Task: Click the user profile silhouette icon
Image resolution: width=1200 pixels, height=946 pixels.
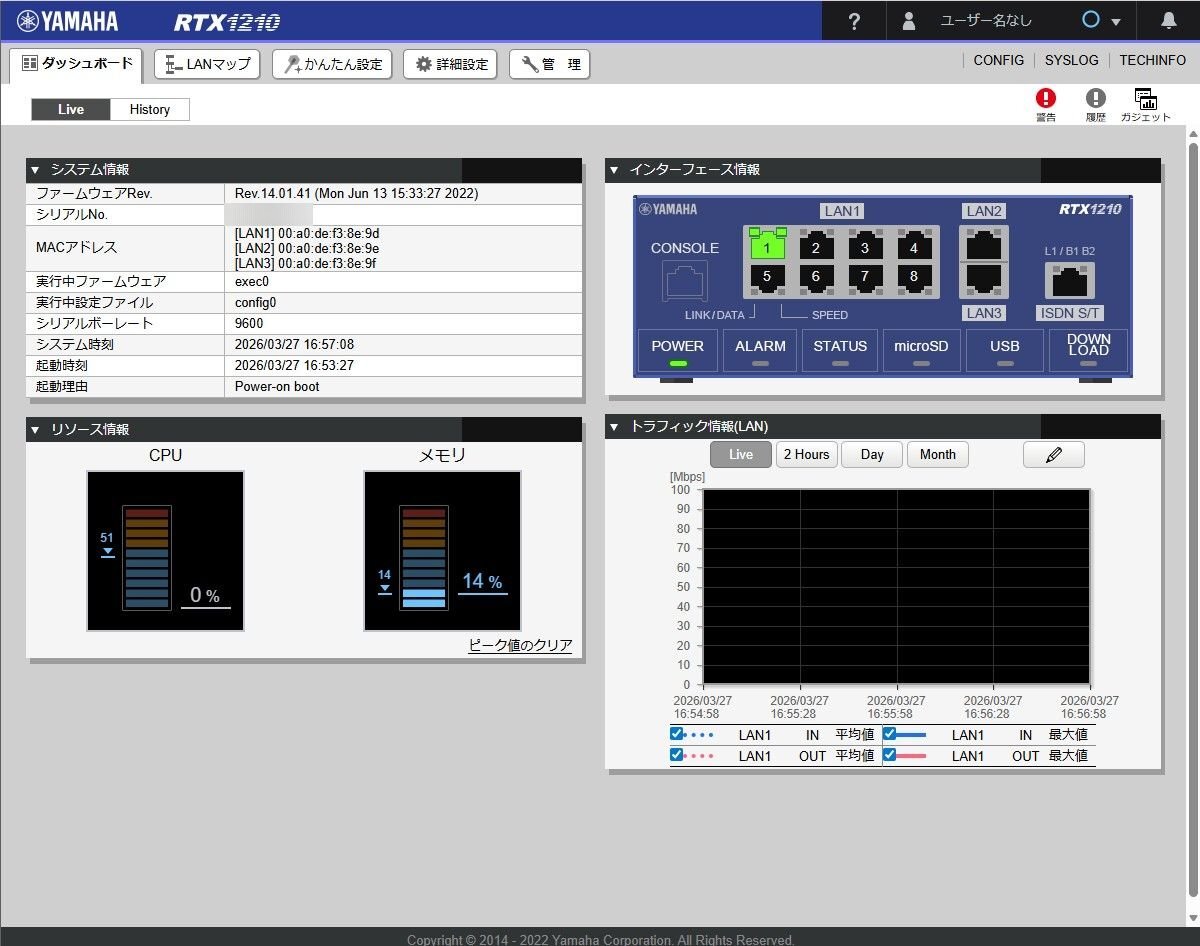Action: point(908,21)
